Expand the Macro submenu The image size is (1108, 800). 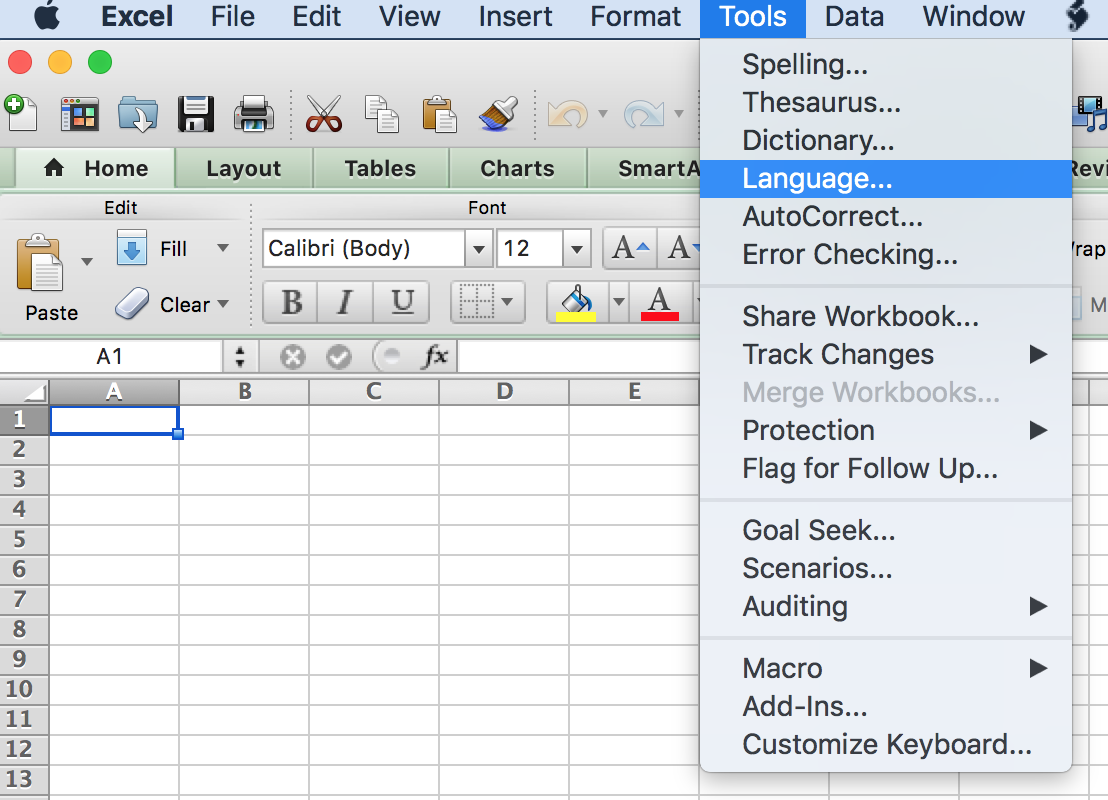[x=885, y=669]
